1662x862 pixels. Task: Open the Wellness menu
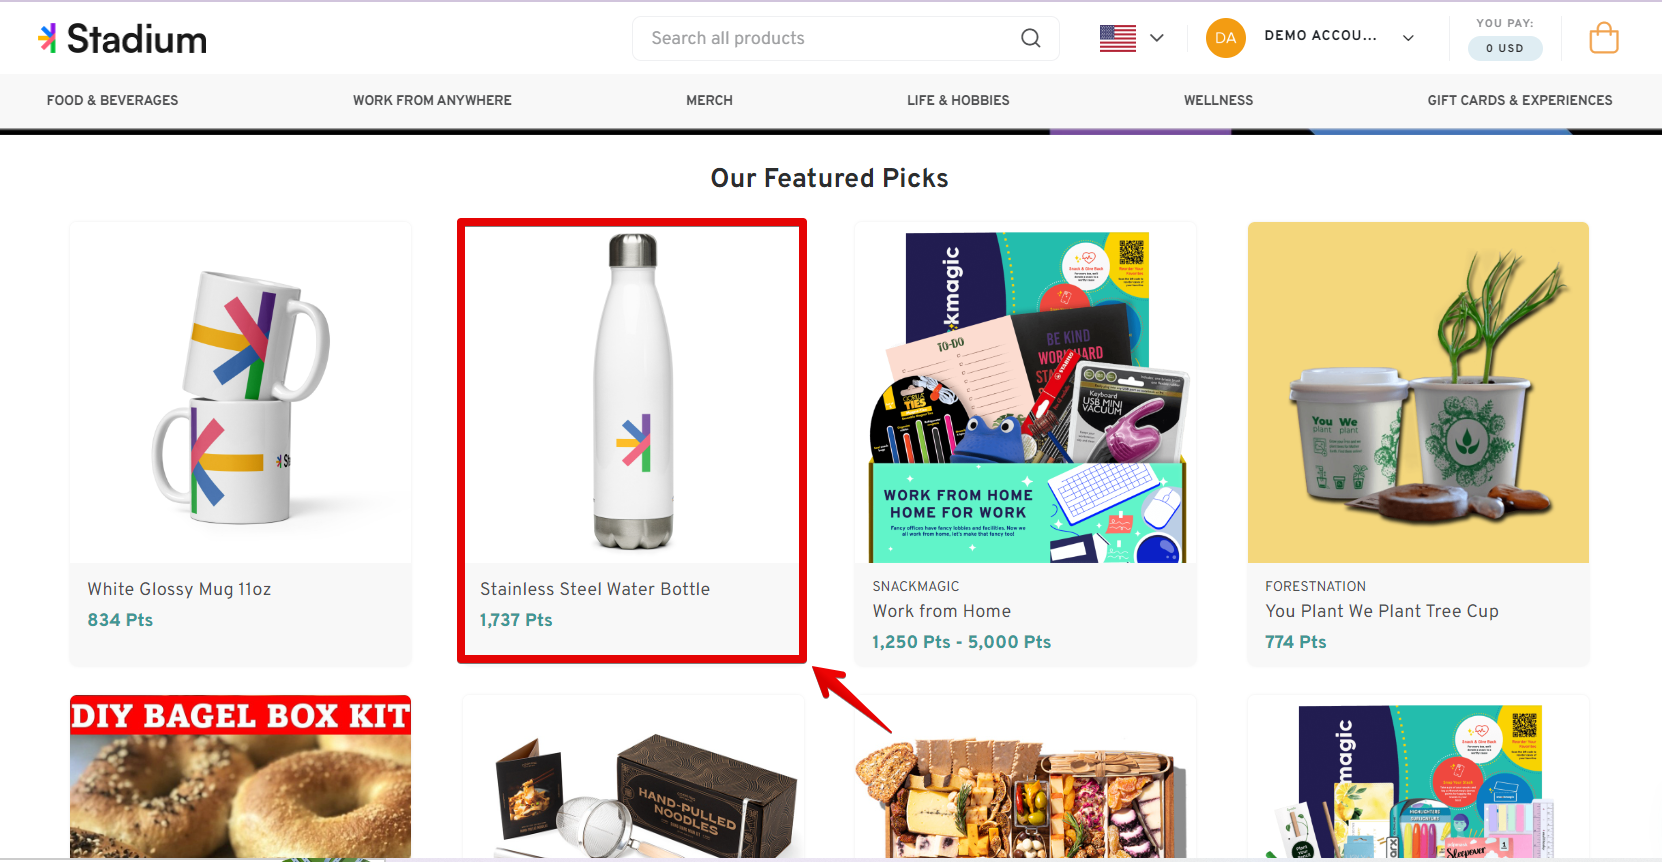1218,100
